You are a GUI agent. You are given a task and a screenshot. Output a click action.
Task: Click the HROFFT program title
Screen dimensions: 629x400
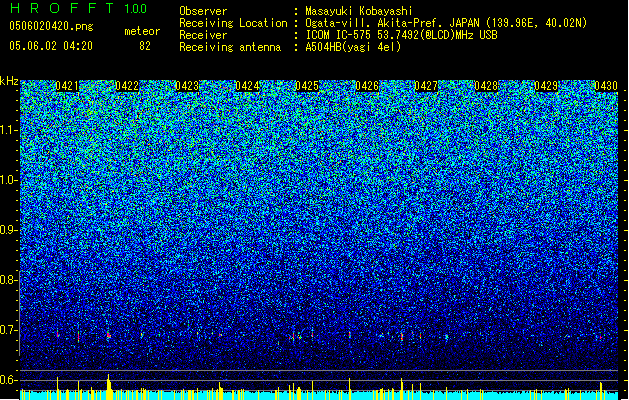[x=62, y=8]
